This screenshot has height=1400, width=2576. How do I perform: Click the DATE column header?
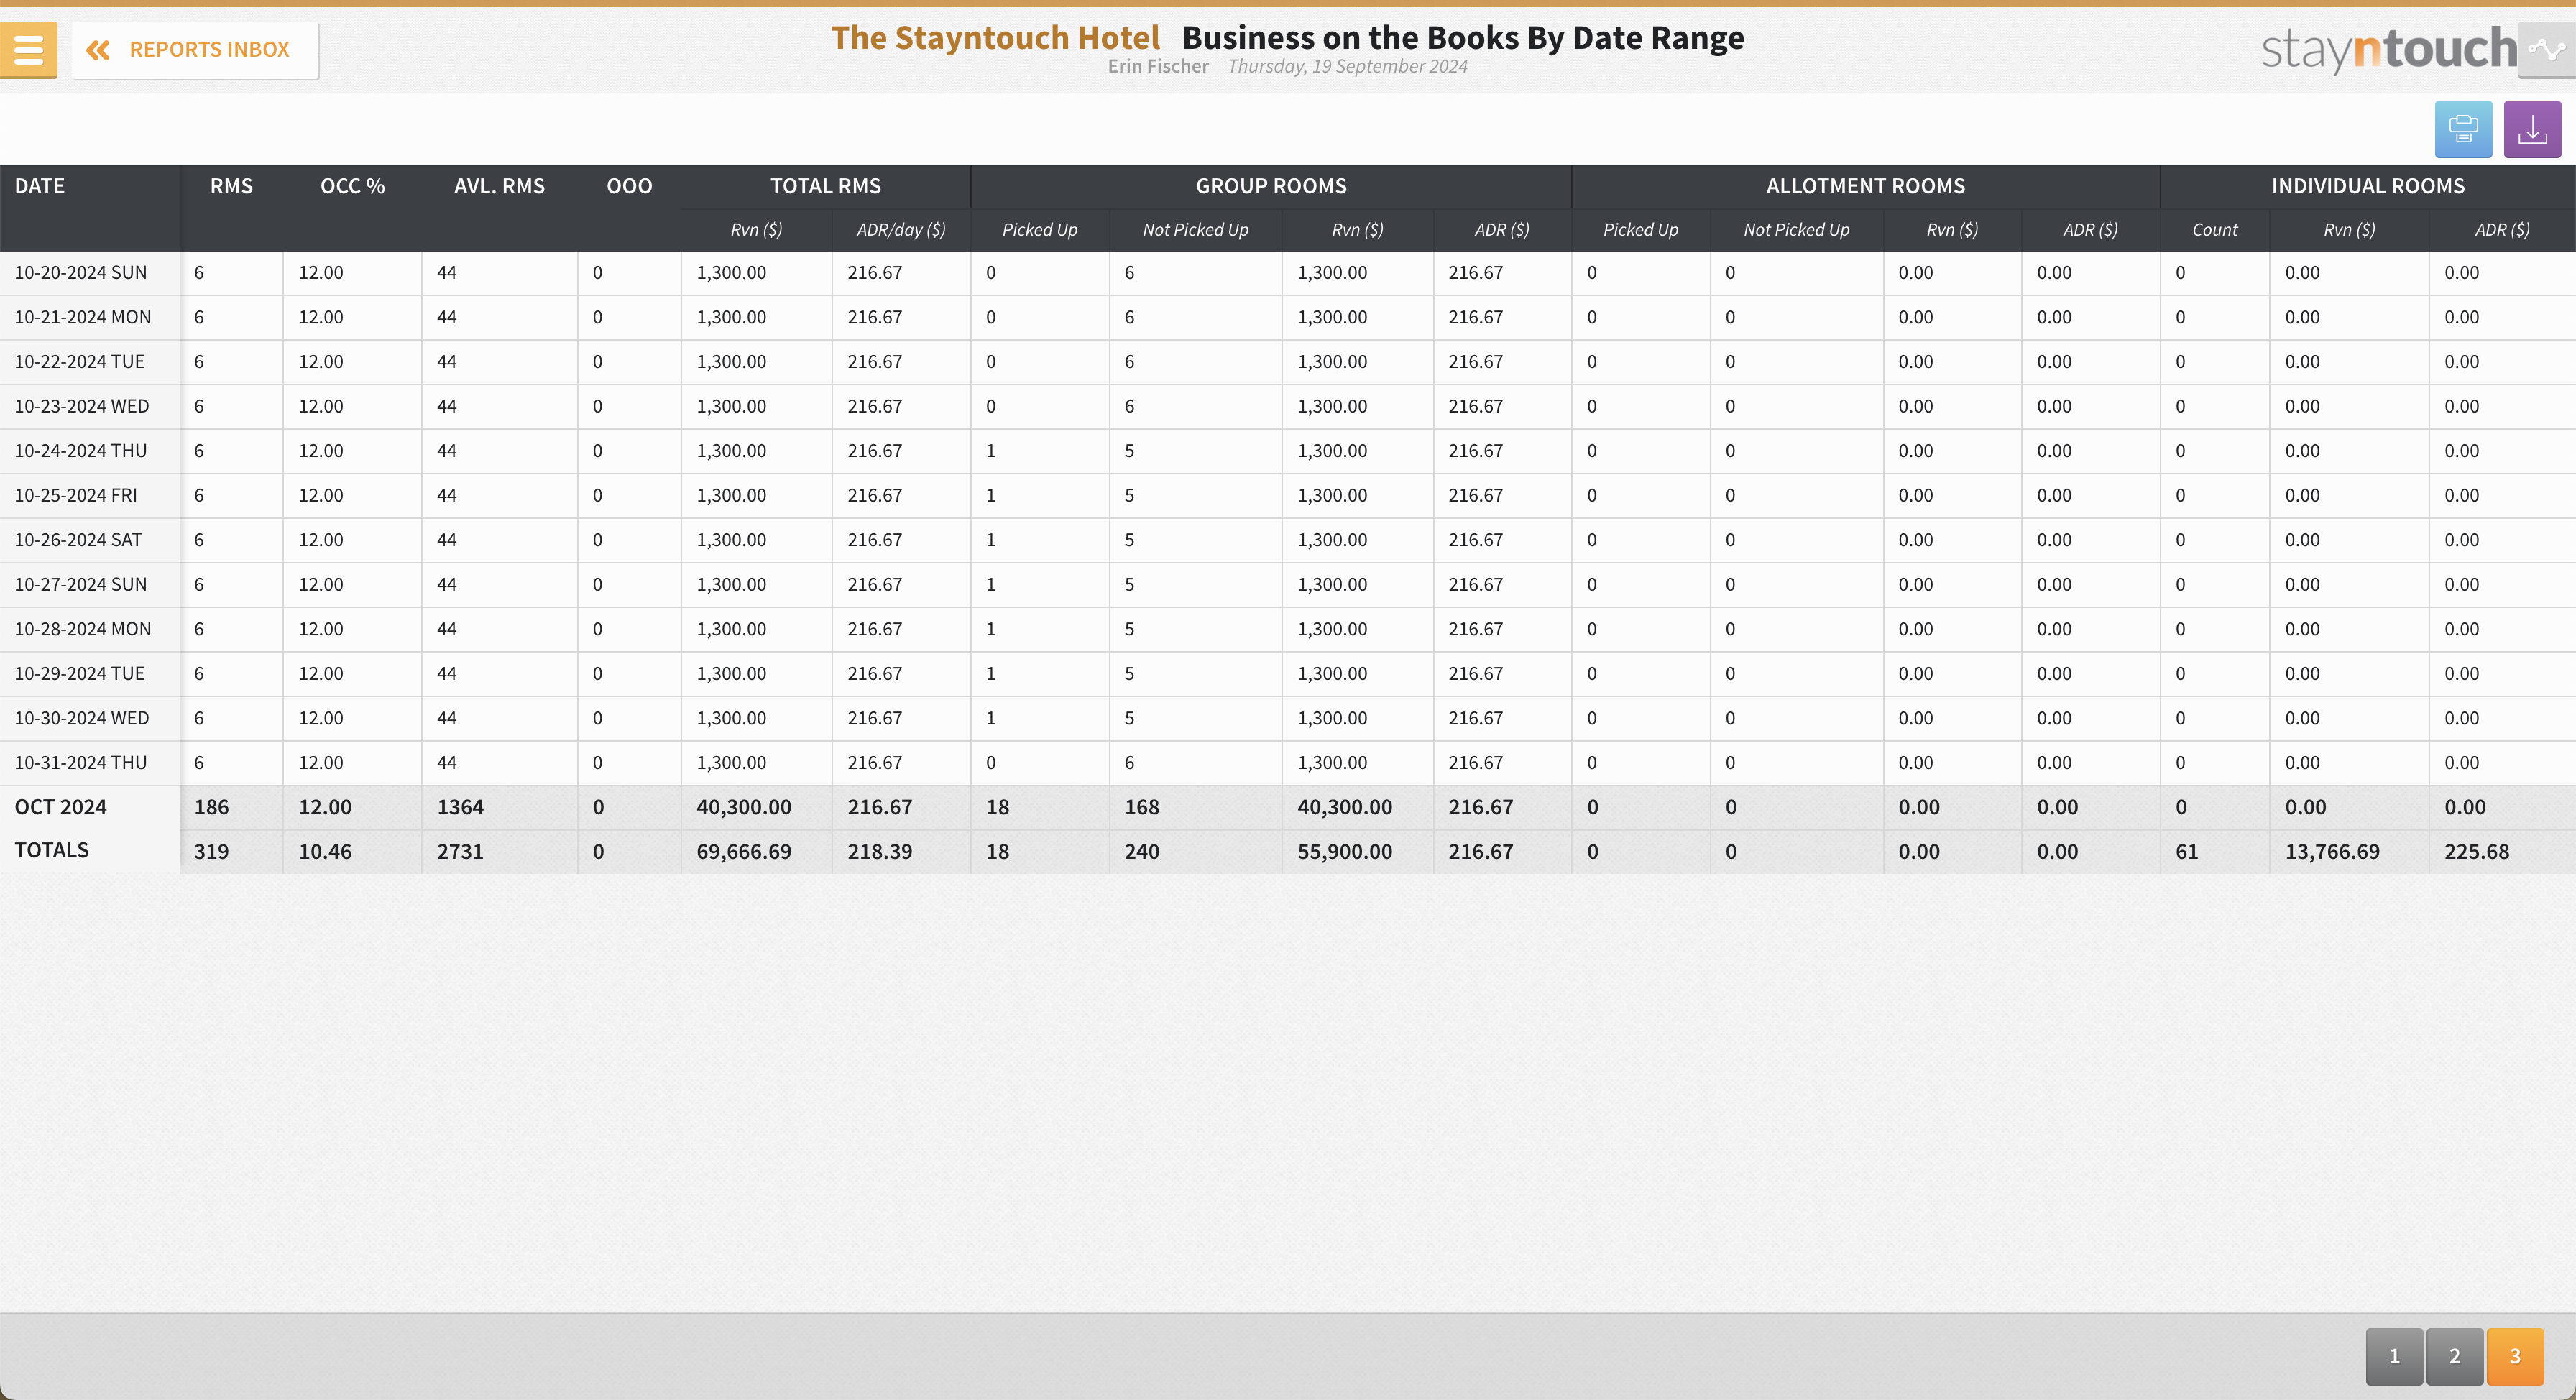(x=40, y=186)
